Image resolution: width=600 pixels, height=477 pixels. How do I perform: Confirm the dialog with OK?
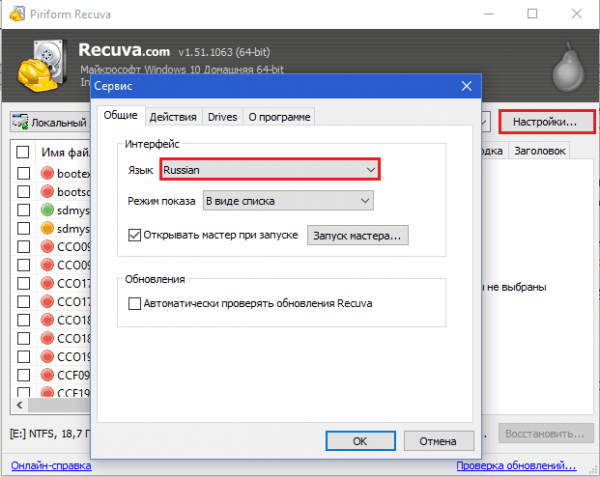(x=360, y=441)
